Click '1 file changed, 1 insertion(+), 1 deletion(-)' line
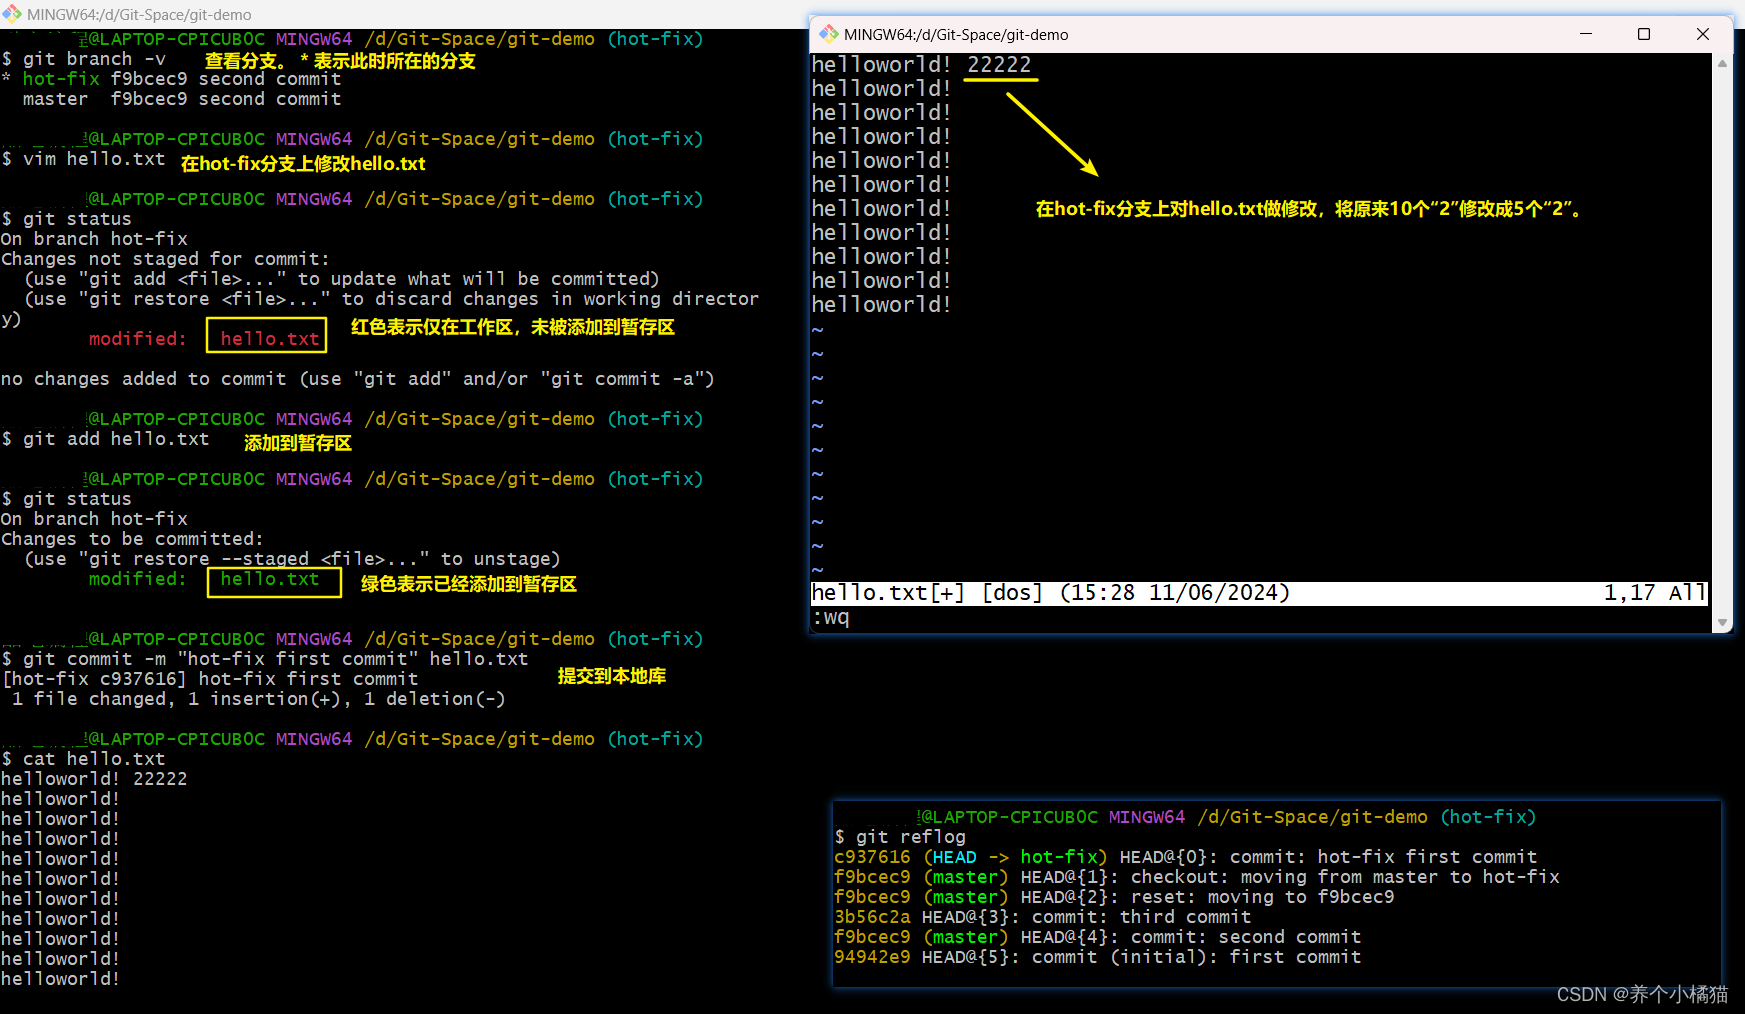 (259, 699)
